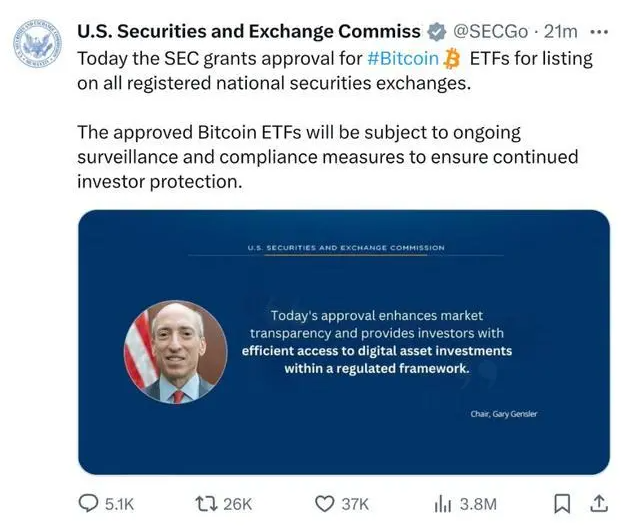Open the 21m timestamp link

560,32
